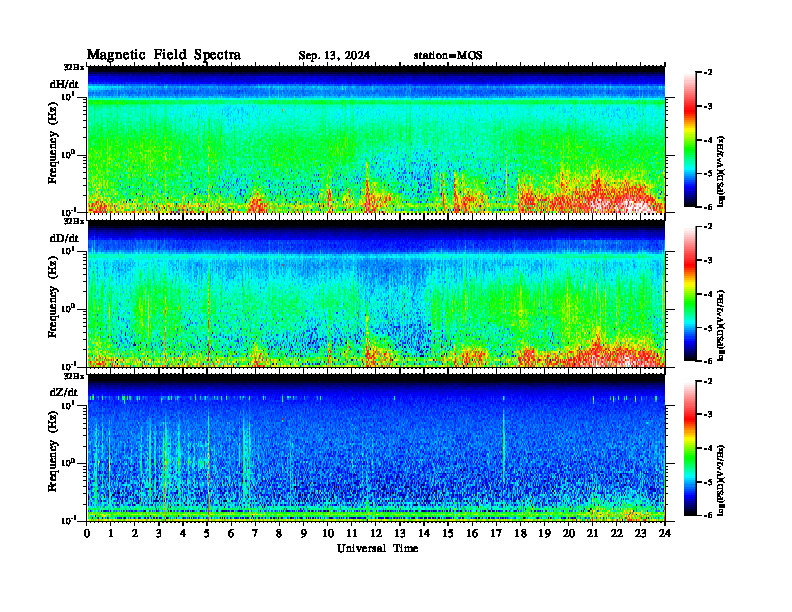Click hour tick label '16' on time axis
This screenshot has width=792, height=612.
click(472, 533)
